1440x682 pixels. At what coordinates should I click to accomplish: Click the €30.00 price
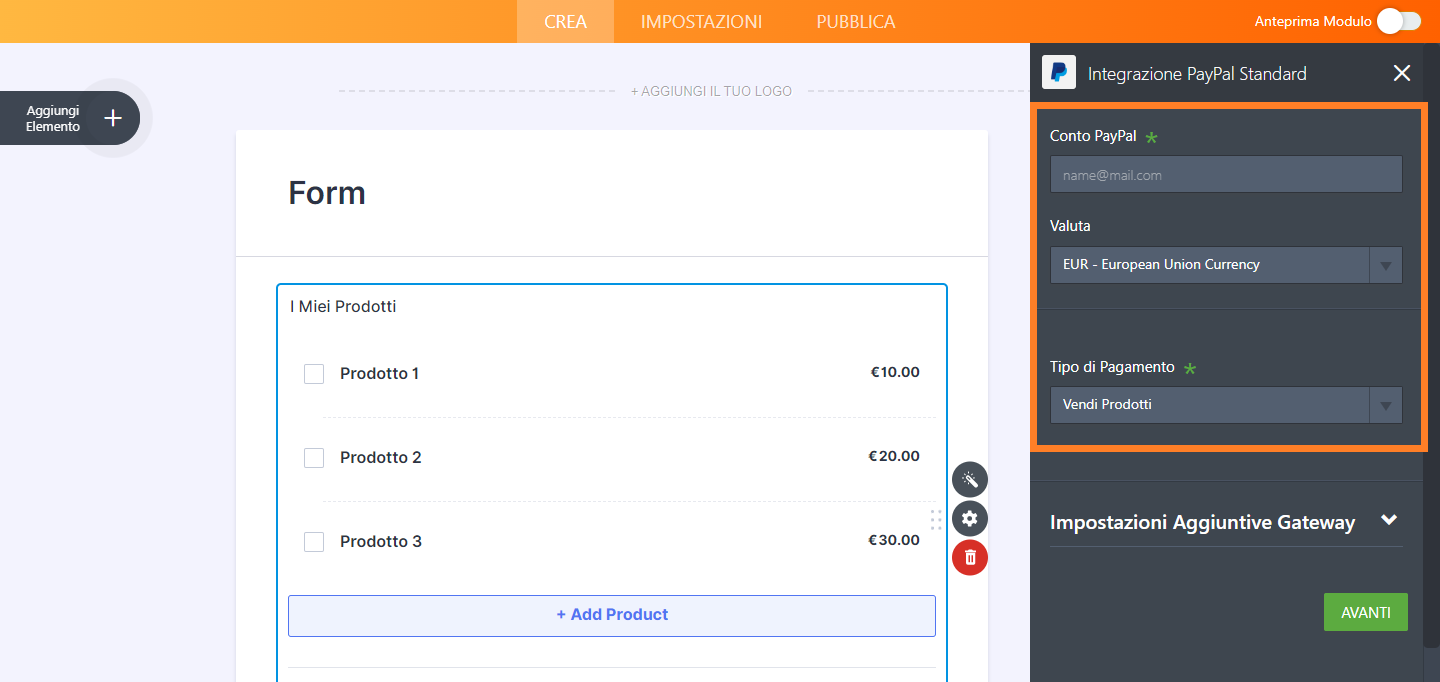point(894,540)
